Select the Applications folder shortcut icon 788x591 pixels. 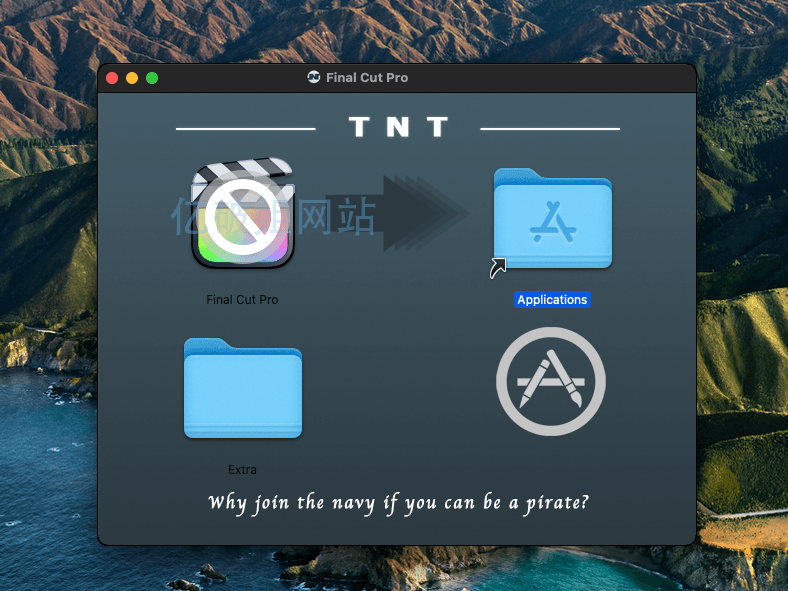coord(552,219)
